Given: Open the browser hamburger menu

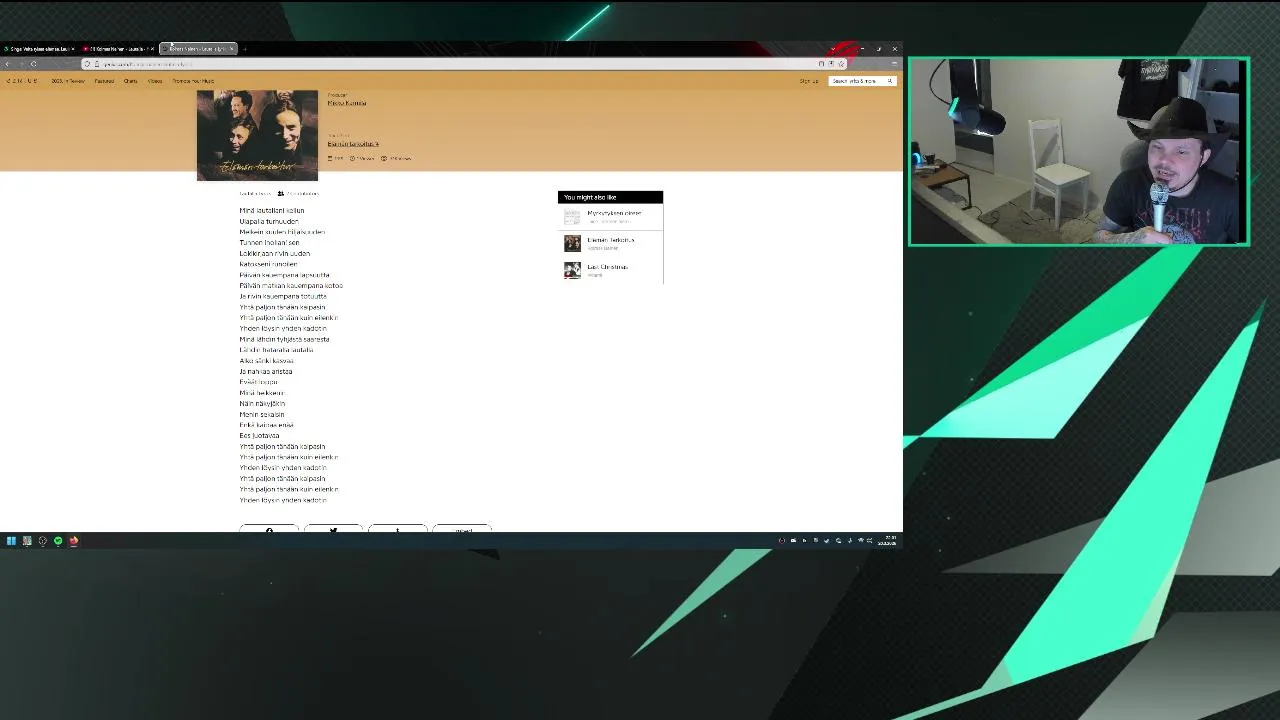Looking at the screenshot, I should pos(893,64).
